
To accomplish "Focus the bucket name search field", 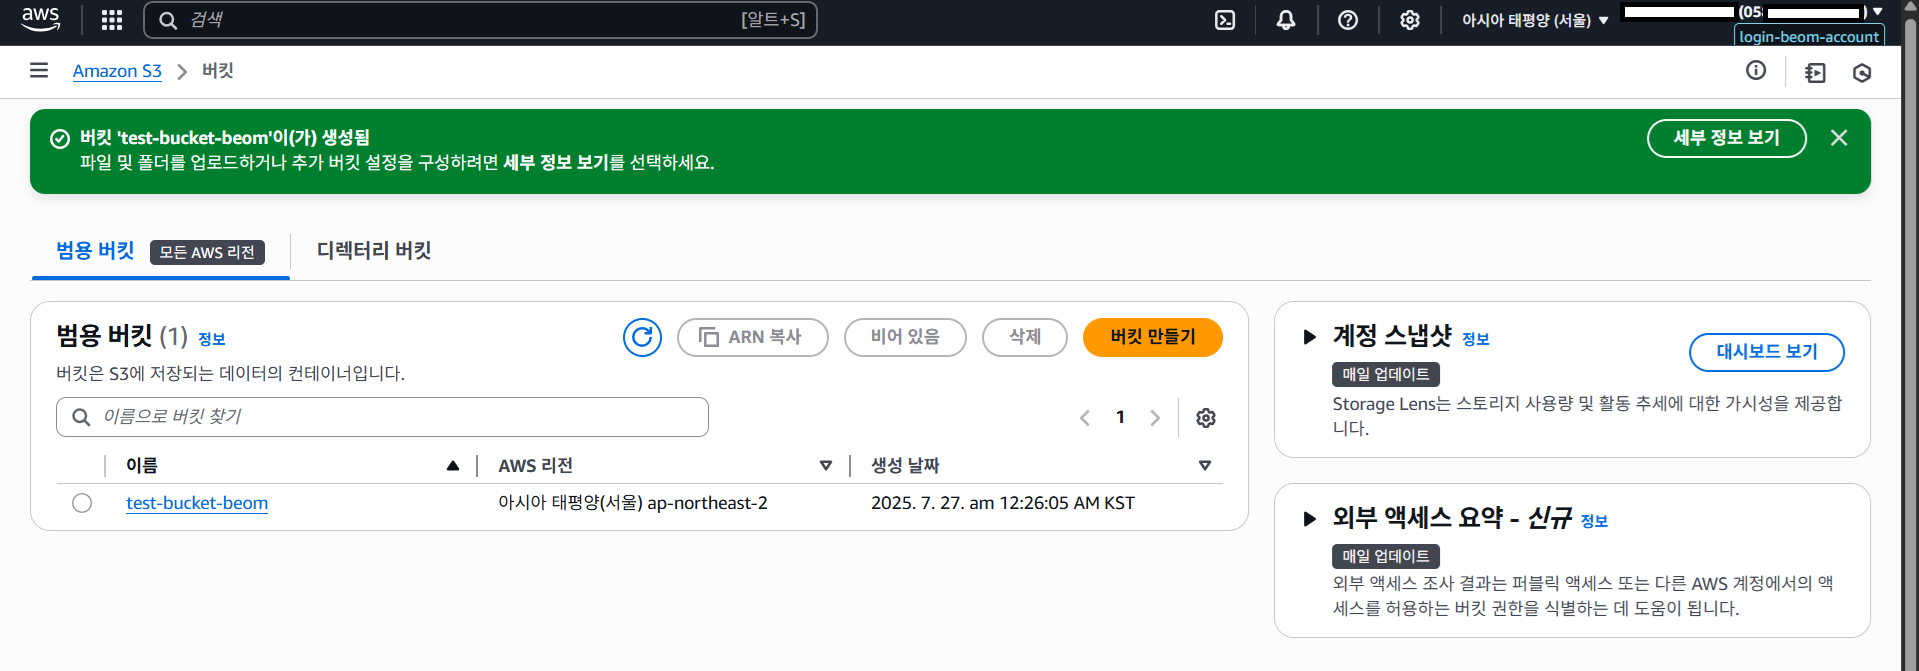I will click(382, 417).
